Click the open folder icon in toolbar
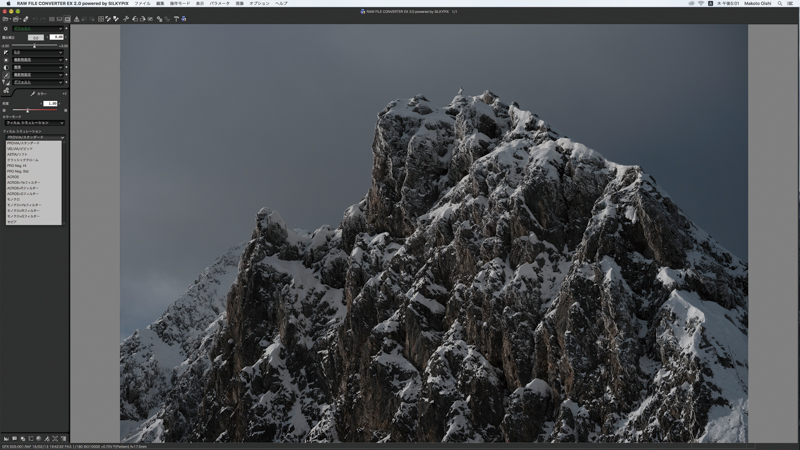 pyautogui.click(x=6, y=19)
